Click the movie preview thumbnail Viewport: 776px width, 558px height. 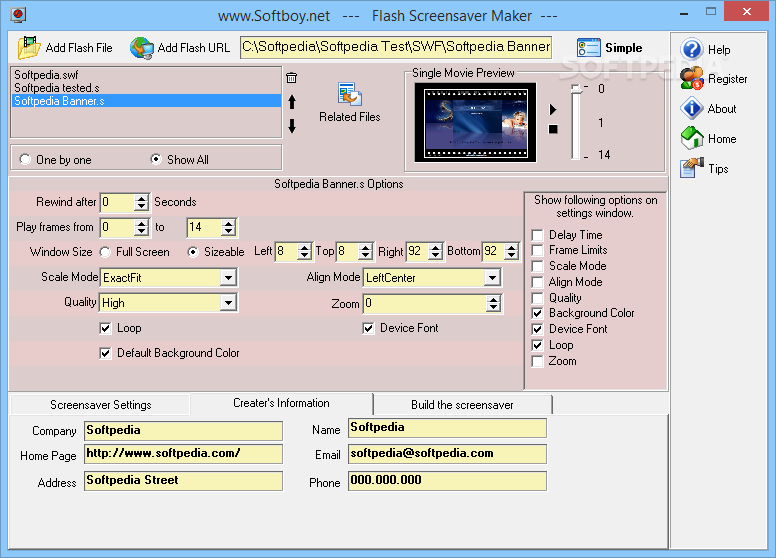475,122
